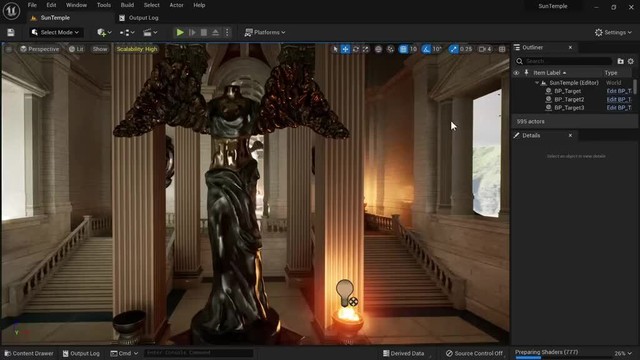Activate the rotate gizmo tool
Screen dimensions: 640x360
click(356, 49)
